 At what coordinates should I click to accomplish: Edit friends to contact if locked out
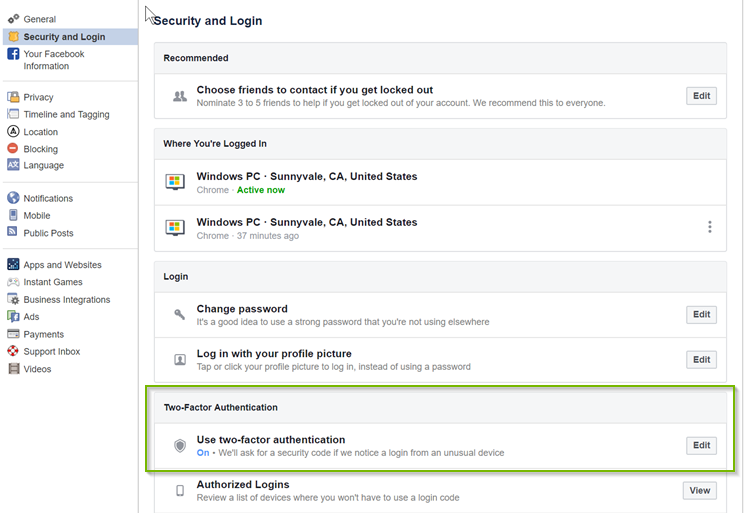pyautogui.click(x=701, y=96)
